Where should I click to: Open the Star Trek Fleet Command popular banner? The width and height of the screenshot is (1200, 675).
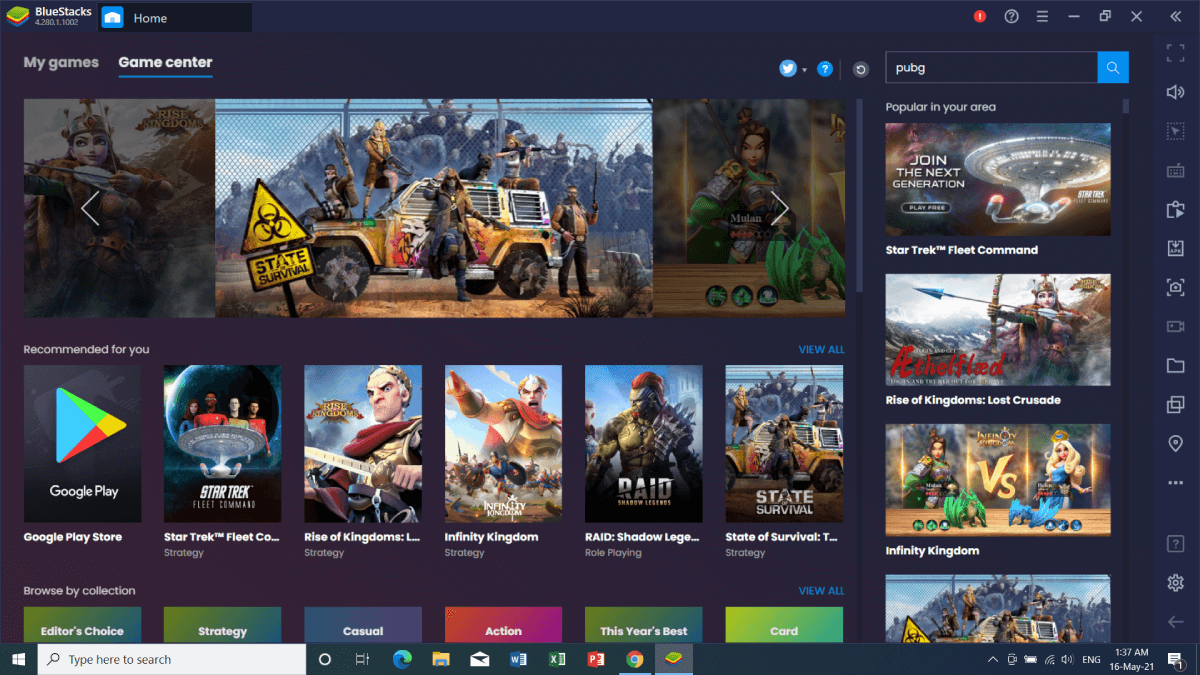998,179
